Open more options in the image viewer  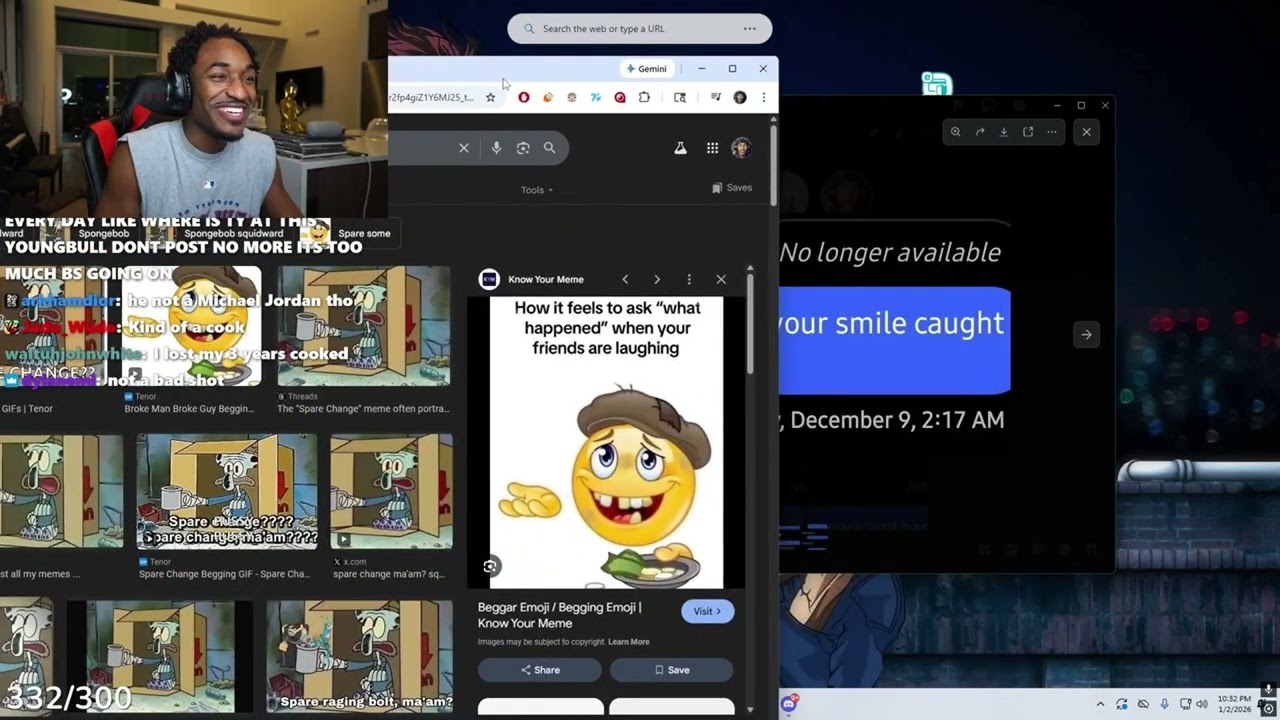click(x=1052, y=132)
